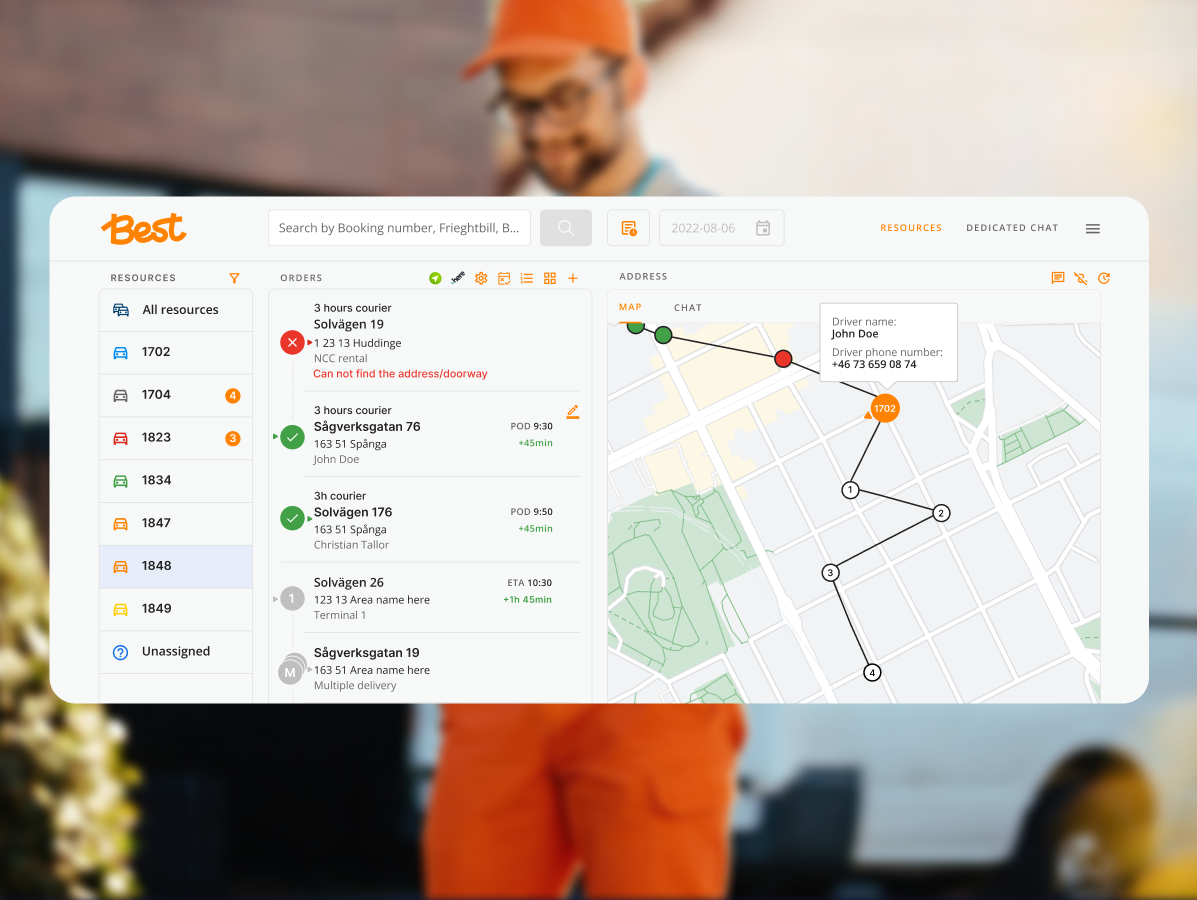Edit the Sågverksgatan 76 order pencil
Image resolution: width=1197 pixels, height=900 pixels.
click(x=573, y=411)
